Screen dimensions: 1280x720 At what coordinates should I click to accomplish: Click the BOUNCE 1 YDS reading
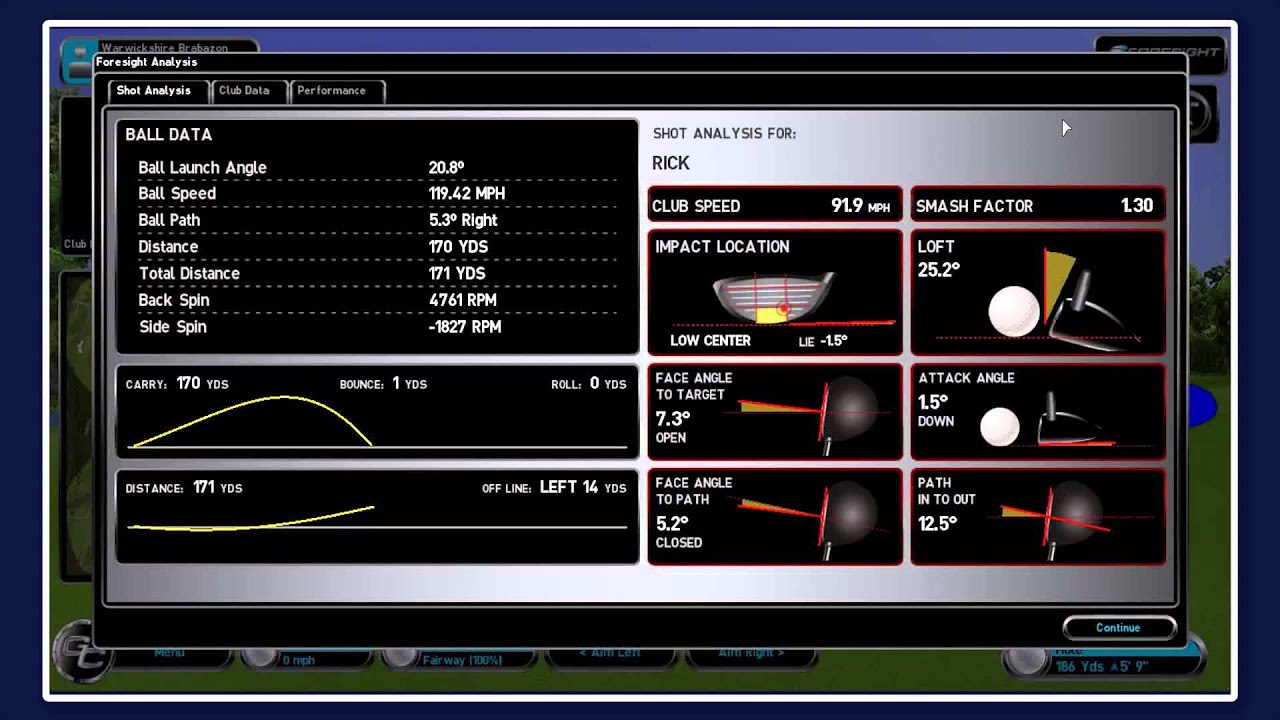coord(383,384)
